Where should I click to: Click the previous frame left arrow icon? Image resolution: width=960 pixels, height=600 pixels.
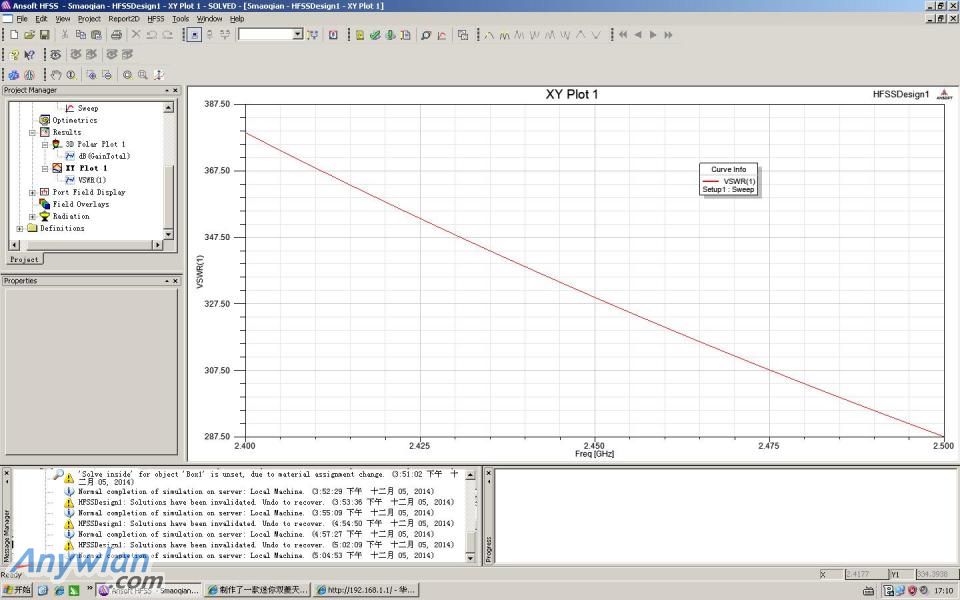[638, 35]
